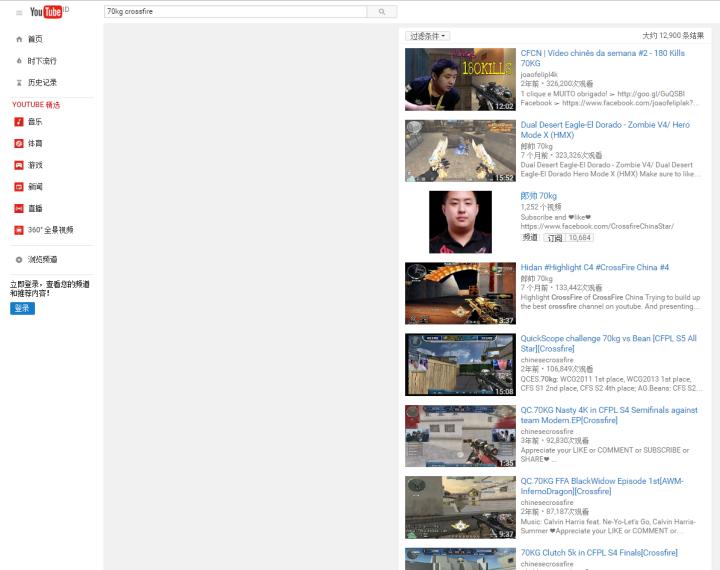The image size is (720, 570).
Task: Click the 频道 channel badge
Action: 530,237
